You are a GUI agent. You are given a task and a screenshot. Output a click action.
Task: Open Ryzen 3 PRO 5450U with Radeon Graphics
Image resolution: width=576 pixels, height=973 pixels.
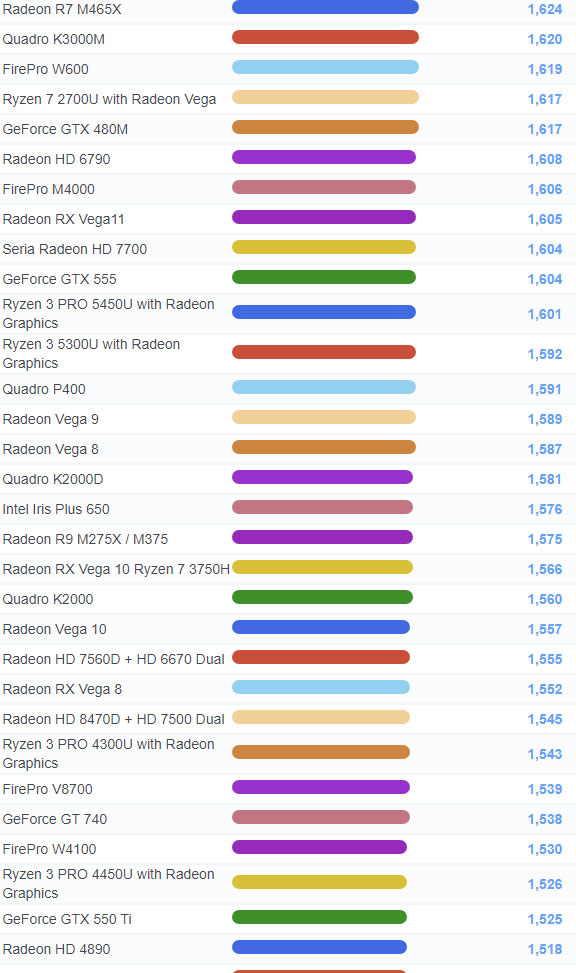(x=109, y=313)
